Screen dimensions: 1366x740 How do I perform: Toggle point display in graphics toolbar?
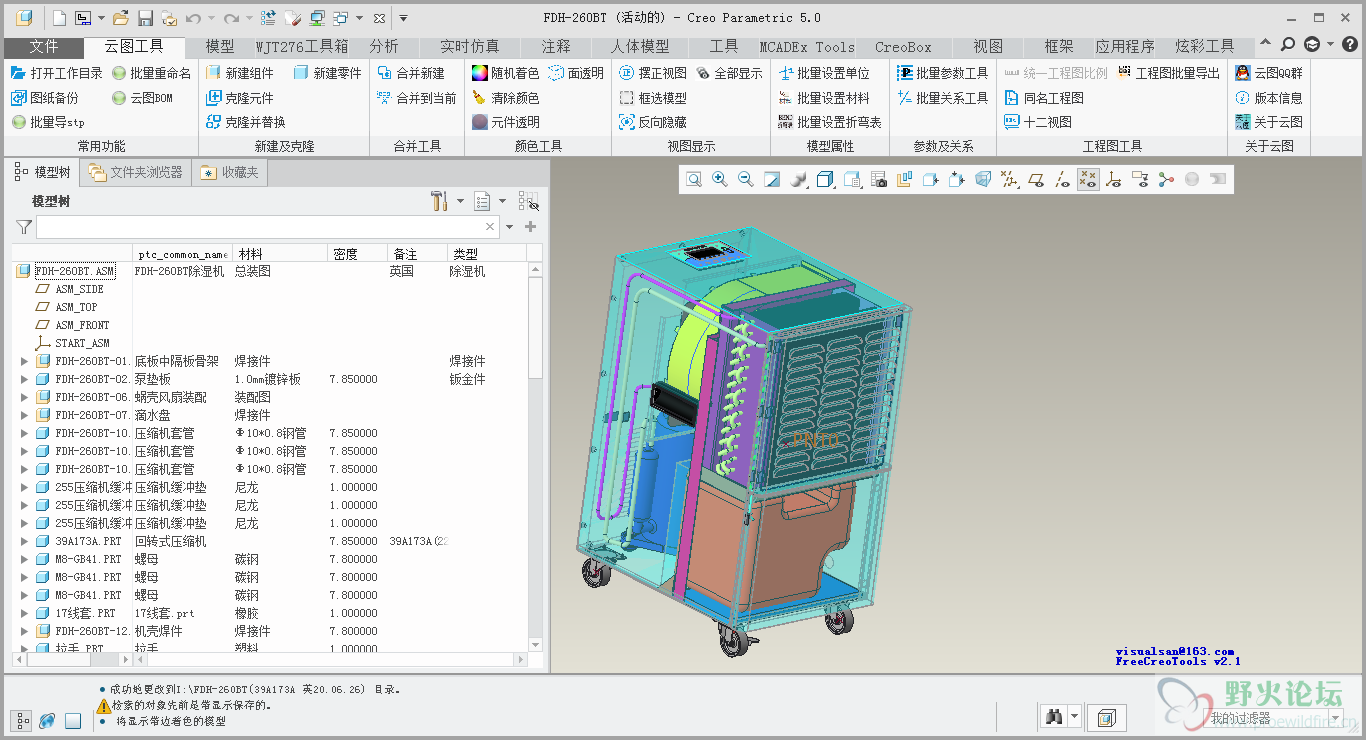[x=1088, y=180]
